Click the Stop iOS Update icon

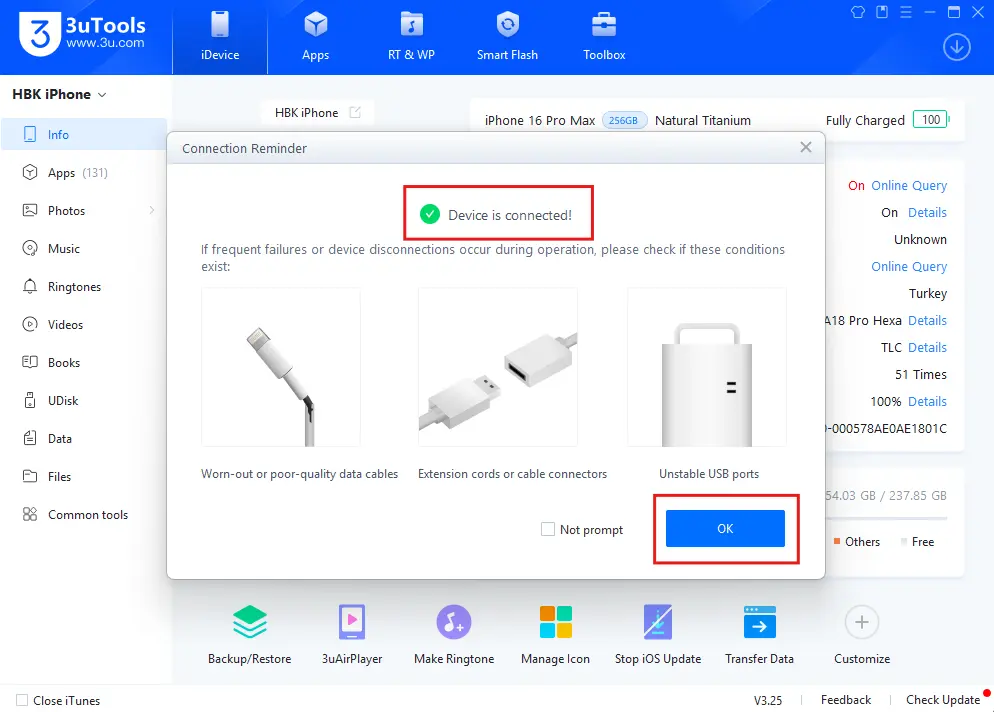[x=657, y=622]
